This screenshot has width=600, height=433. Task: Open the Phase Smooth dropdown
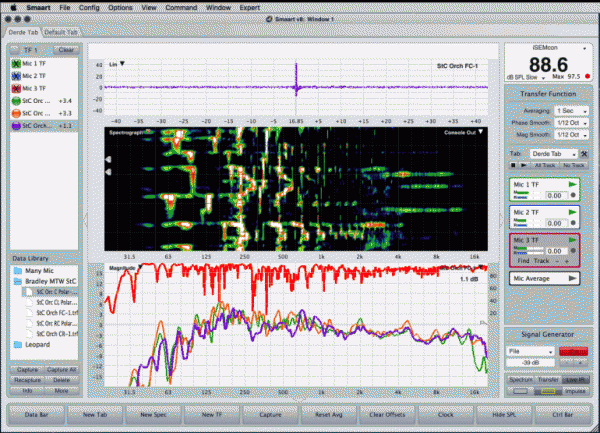click(571, 123)
